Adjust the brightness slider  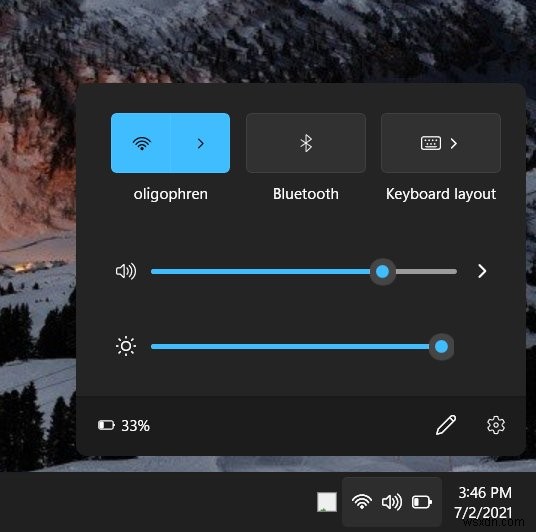click(303, 347)
